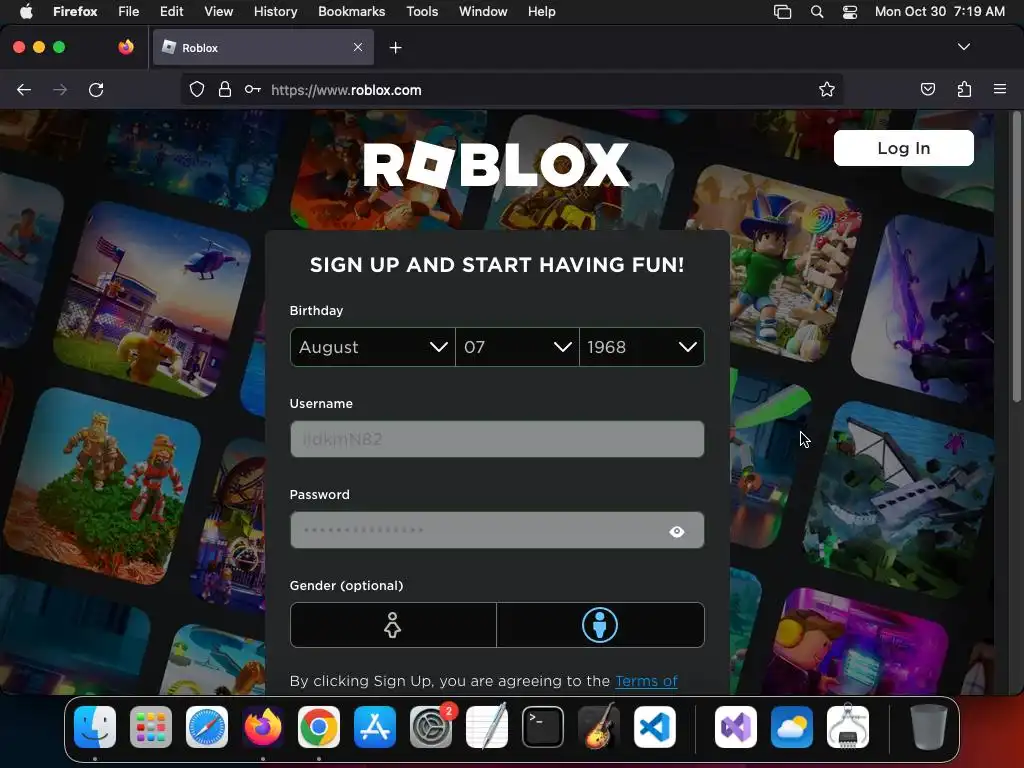1024x768 pixels.
Task: Click the pinned Firefox View icon
Action: click(126, 47)
